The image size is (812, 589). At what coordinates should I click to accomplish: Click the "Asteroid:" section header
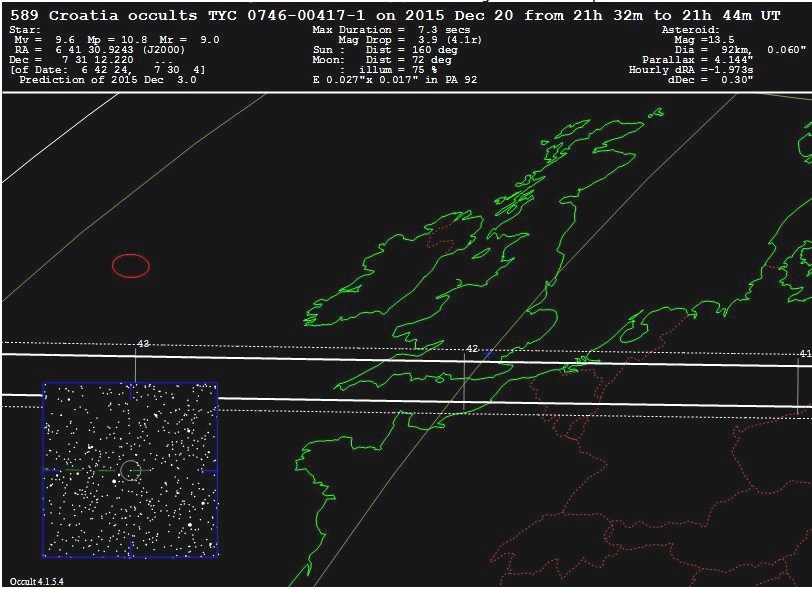point(690,30)
